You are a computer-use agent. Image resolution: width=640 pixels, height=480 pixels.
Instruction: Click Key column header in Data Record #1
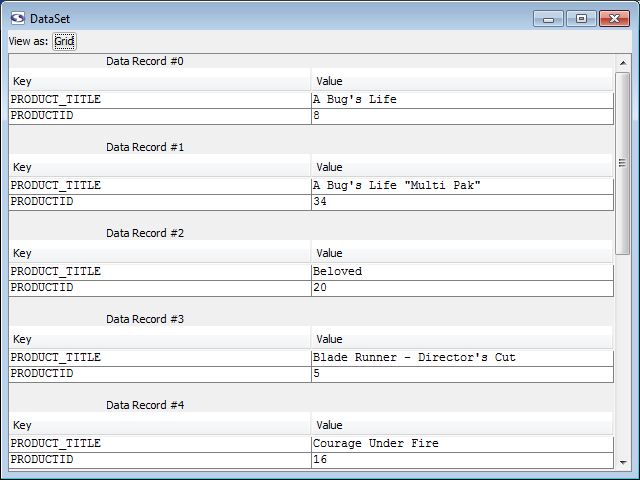click(x=160, y=167)
